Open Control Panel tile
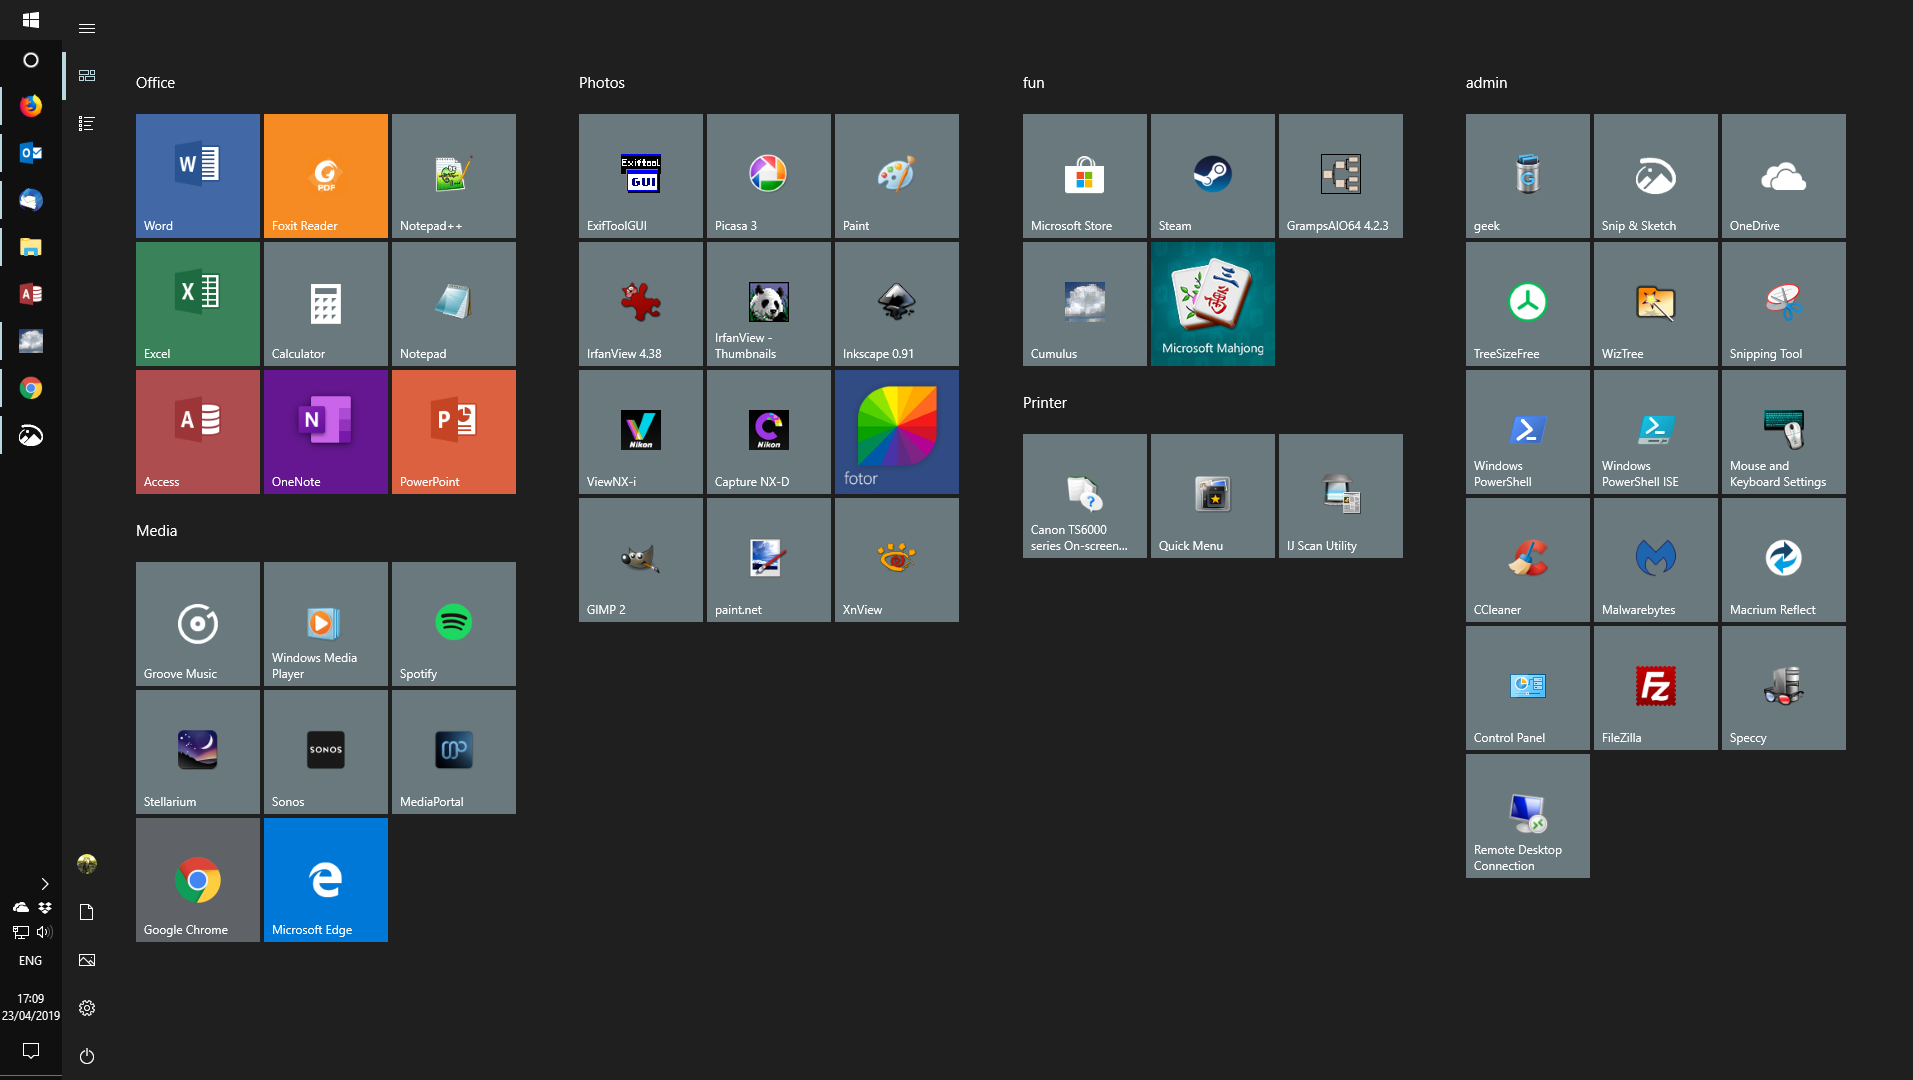 [1528, 688]
